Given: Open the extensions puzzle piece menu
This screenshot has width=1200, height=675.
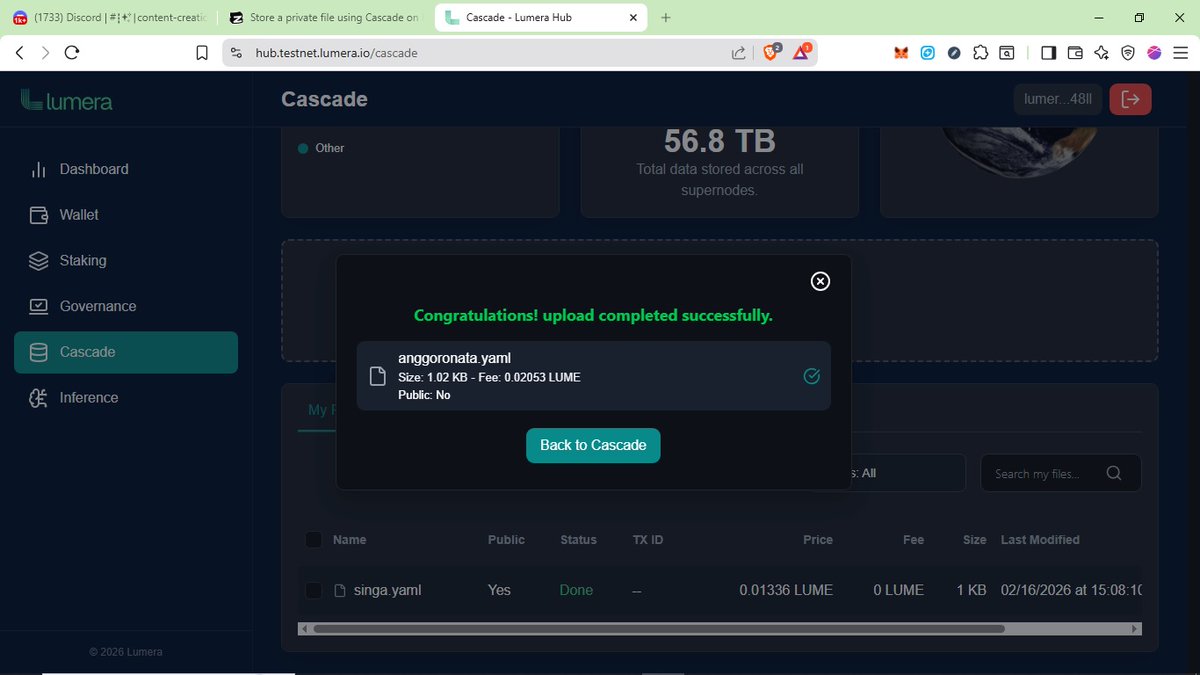Looking at the screenshot, I should [x=981, y=53].
